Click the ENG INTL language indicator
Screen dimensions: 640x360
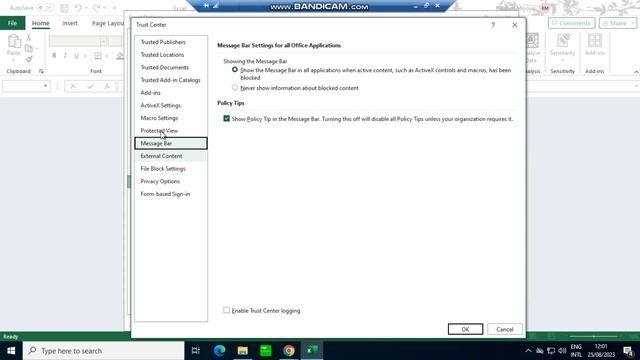[576, 351]
